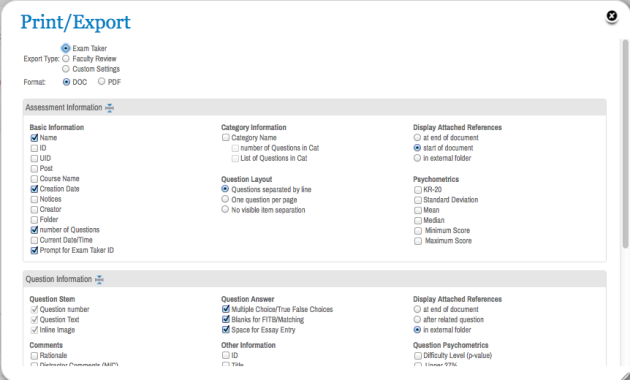Select assessment references in external folder
630x380 pixels.
[417, 158]
